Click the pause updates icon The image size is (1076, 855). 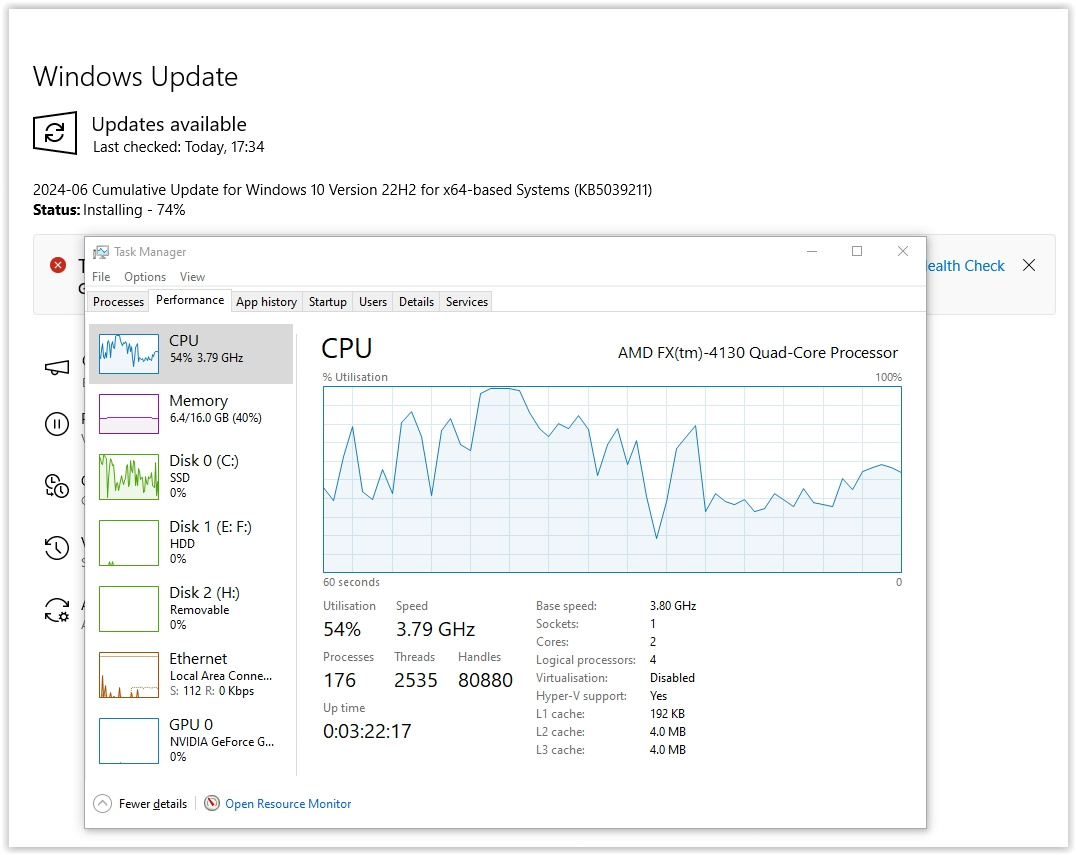coord(57,423)
